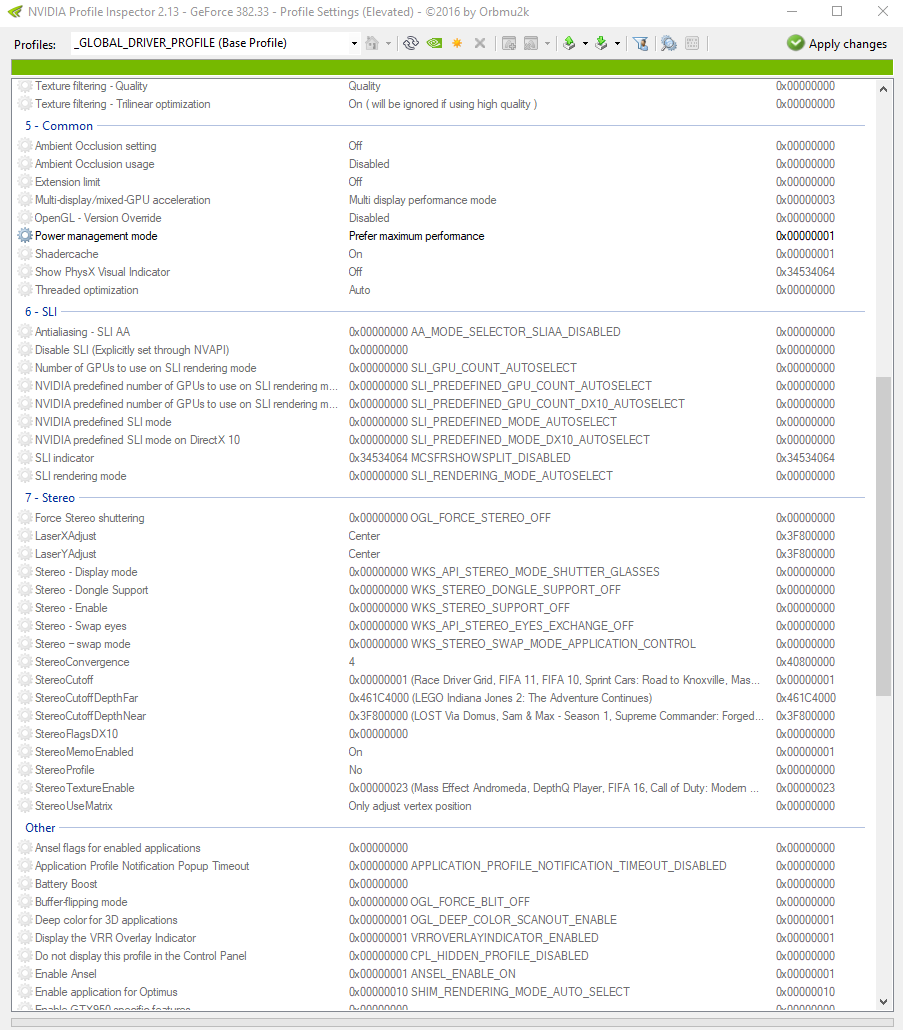Click the export profiles icon with up arrow
Screen dimensions: 903x1030
[x=569, y=43]
